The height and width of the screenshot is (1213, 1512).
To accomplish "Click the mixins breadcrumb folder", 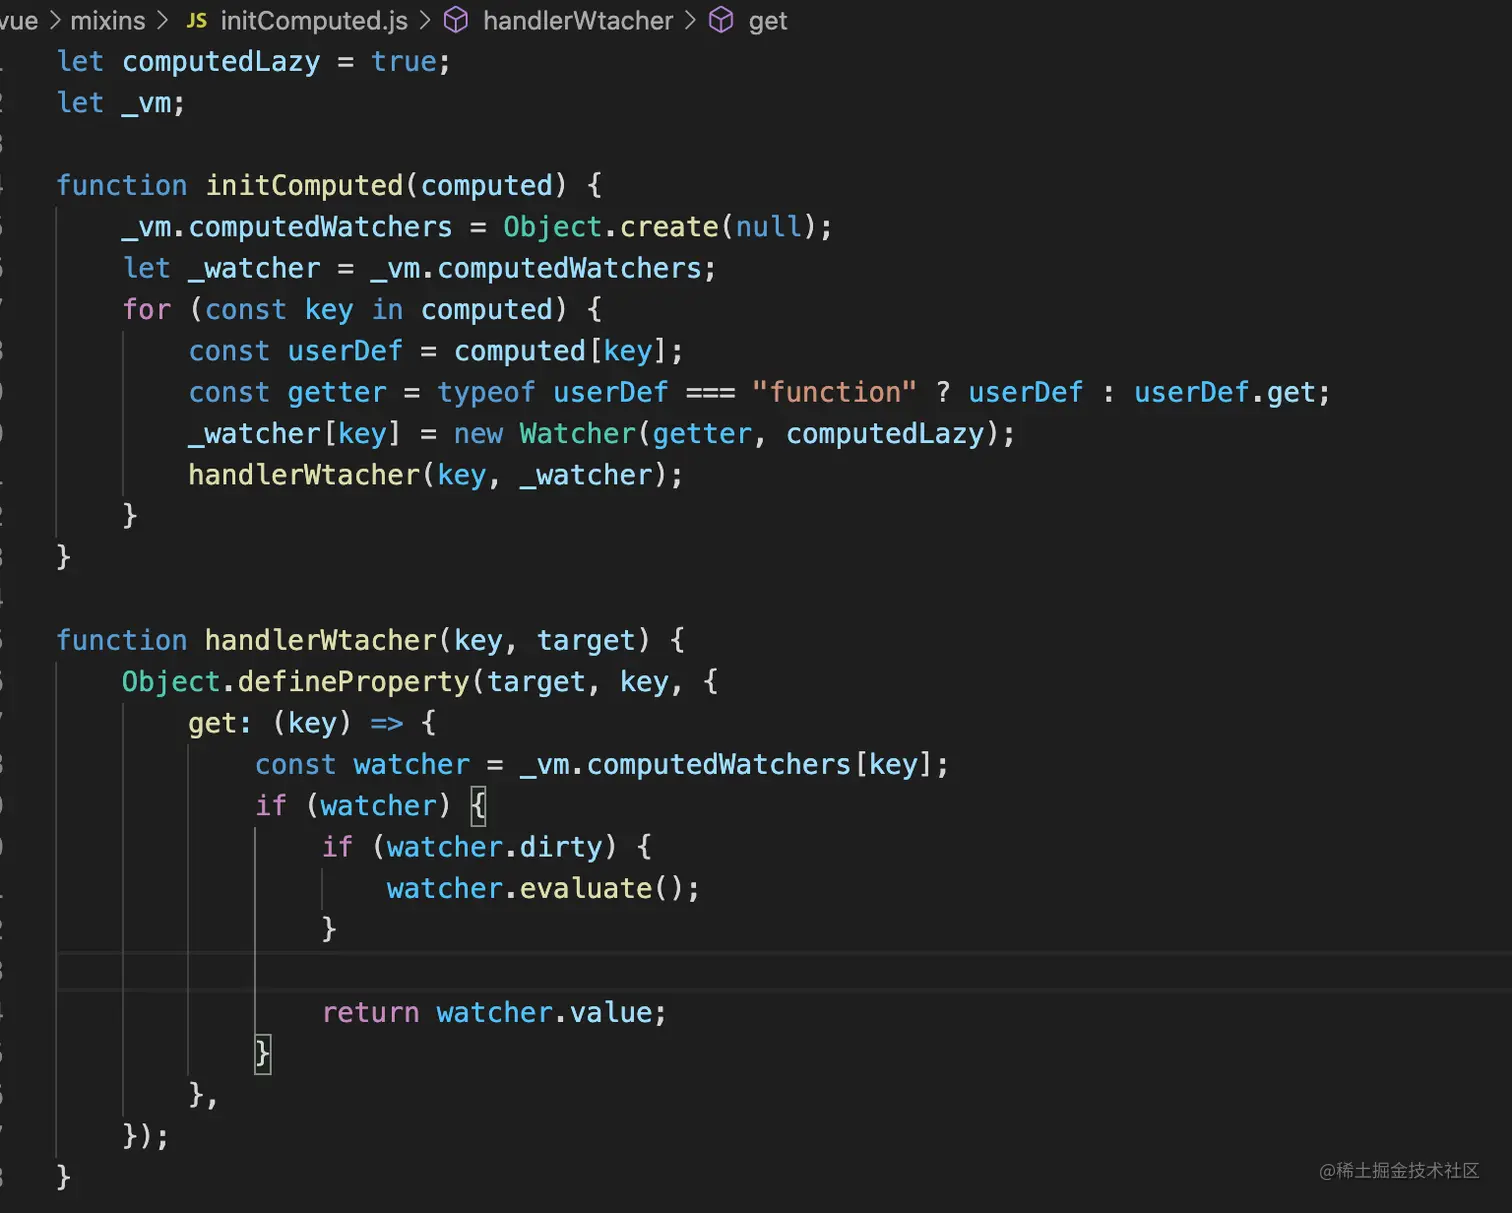I will click(107, 20).
